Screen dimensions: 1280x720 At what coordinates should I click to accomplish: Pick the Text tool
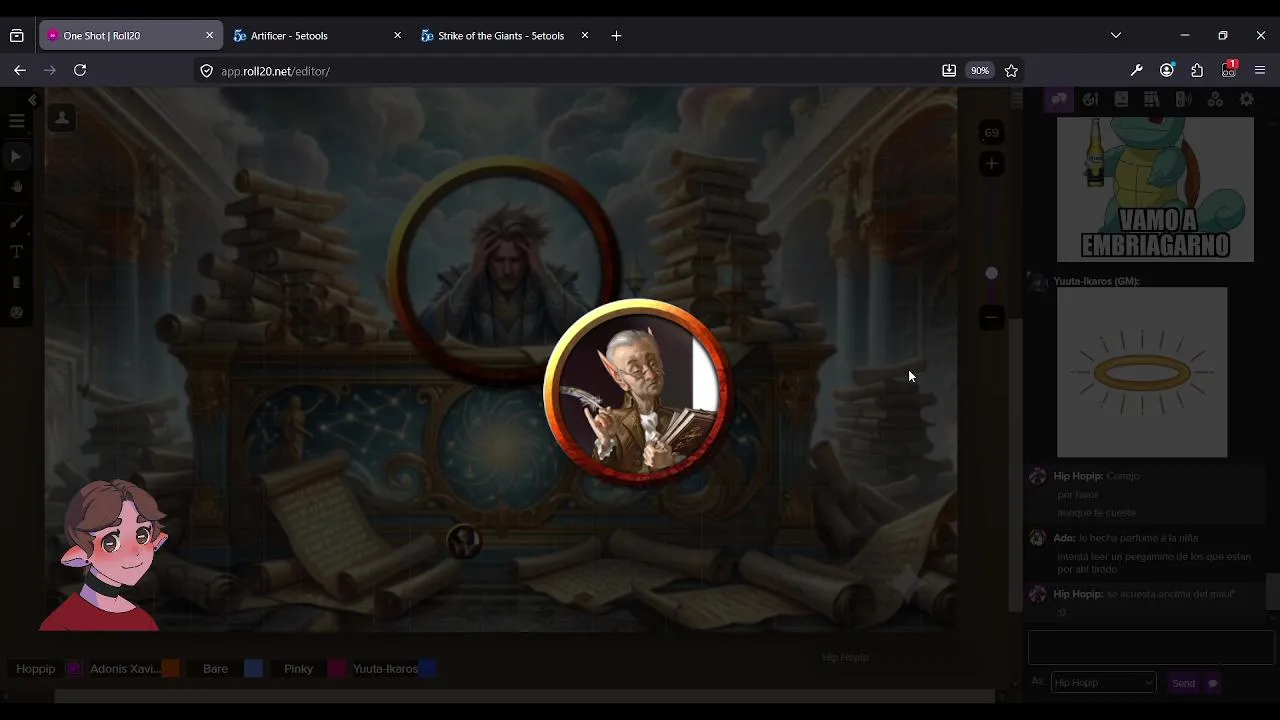16,252
